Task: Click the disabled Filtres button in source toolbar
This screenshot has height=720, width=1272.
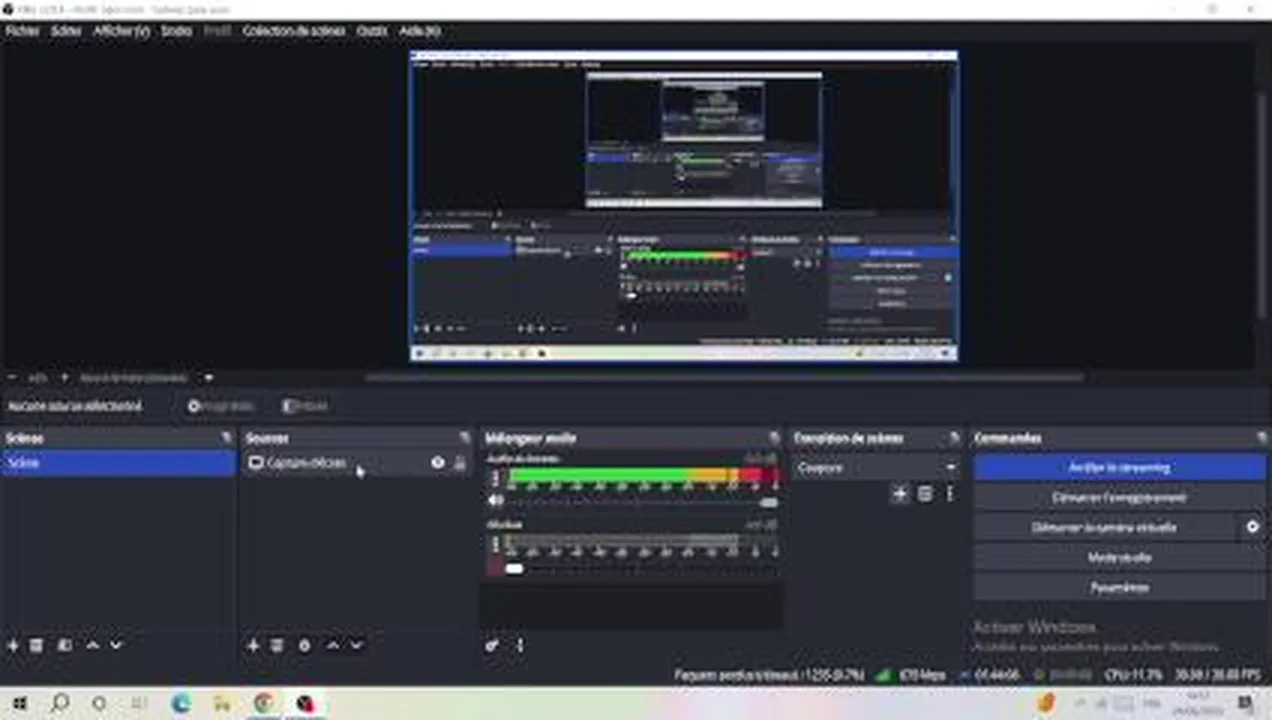Action: point(305,406)
